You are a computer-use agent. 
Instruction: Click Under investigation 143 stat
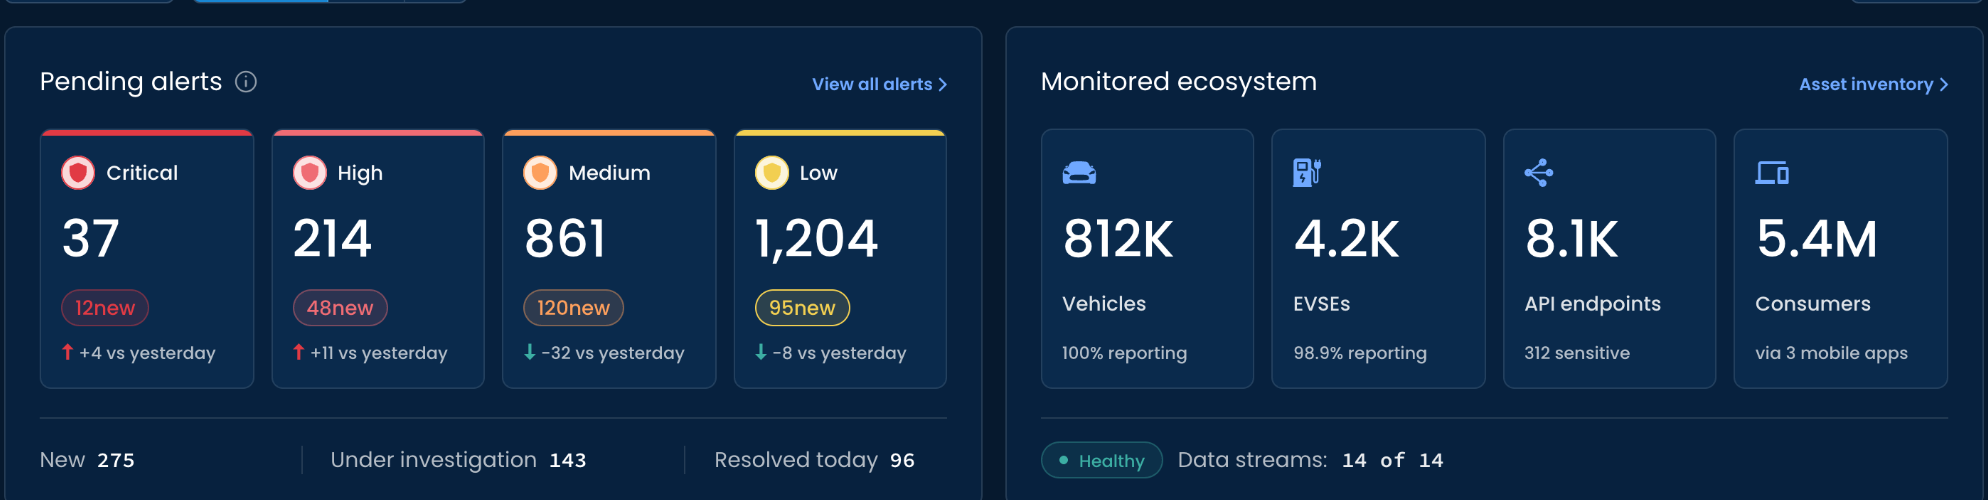point(458,460)
